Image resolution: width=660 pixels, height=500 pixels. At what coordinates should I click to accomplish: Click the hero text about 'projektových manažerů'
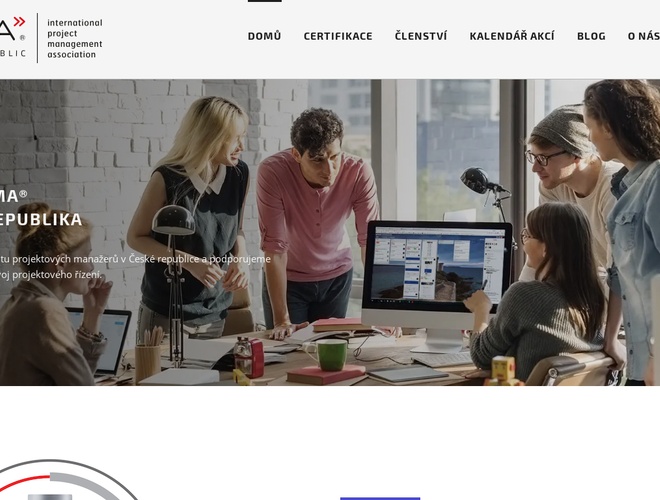point(135,259)
